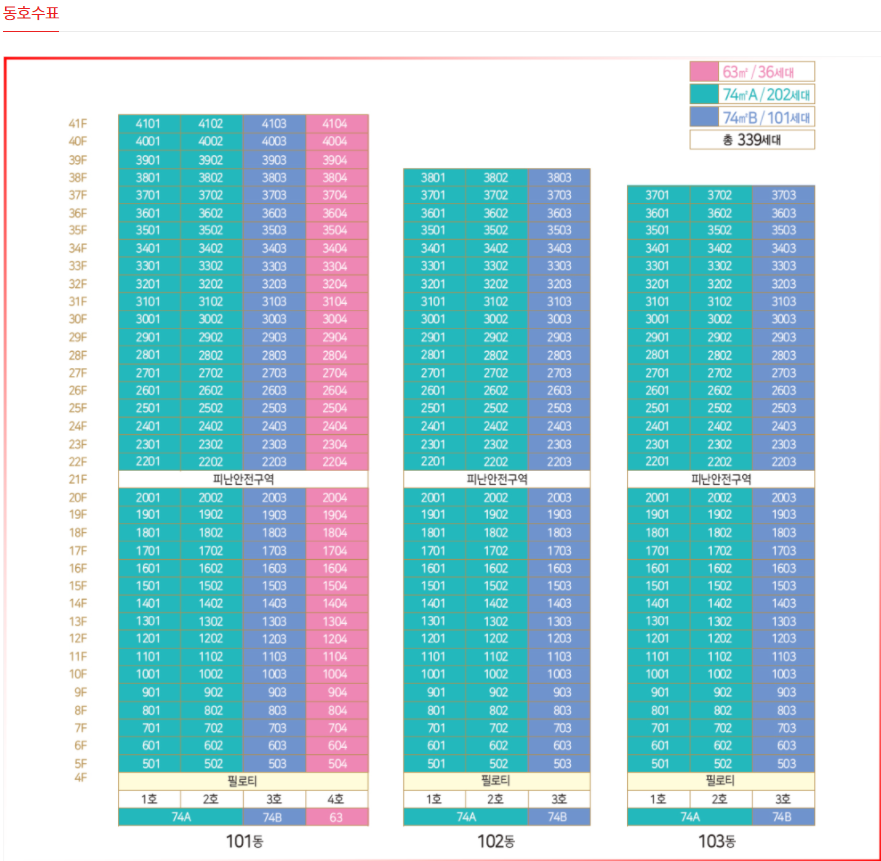The height and width of the screenshot is (861, 881).
Task: Select unit 3701 in 103동
Action: coord(658,195)
